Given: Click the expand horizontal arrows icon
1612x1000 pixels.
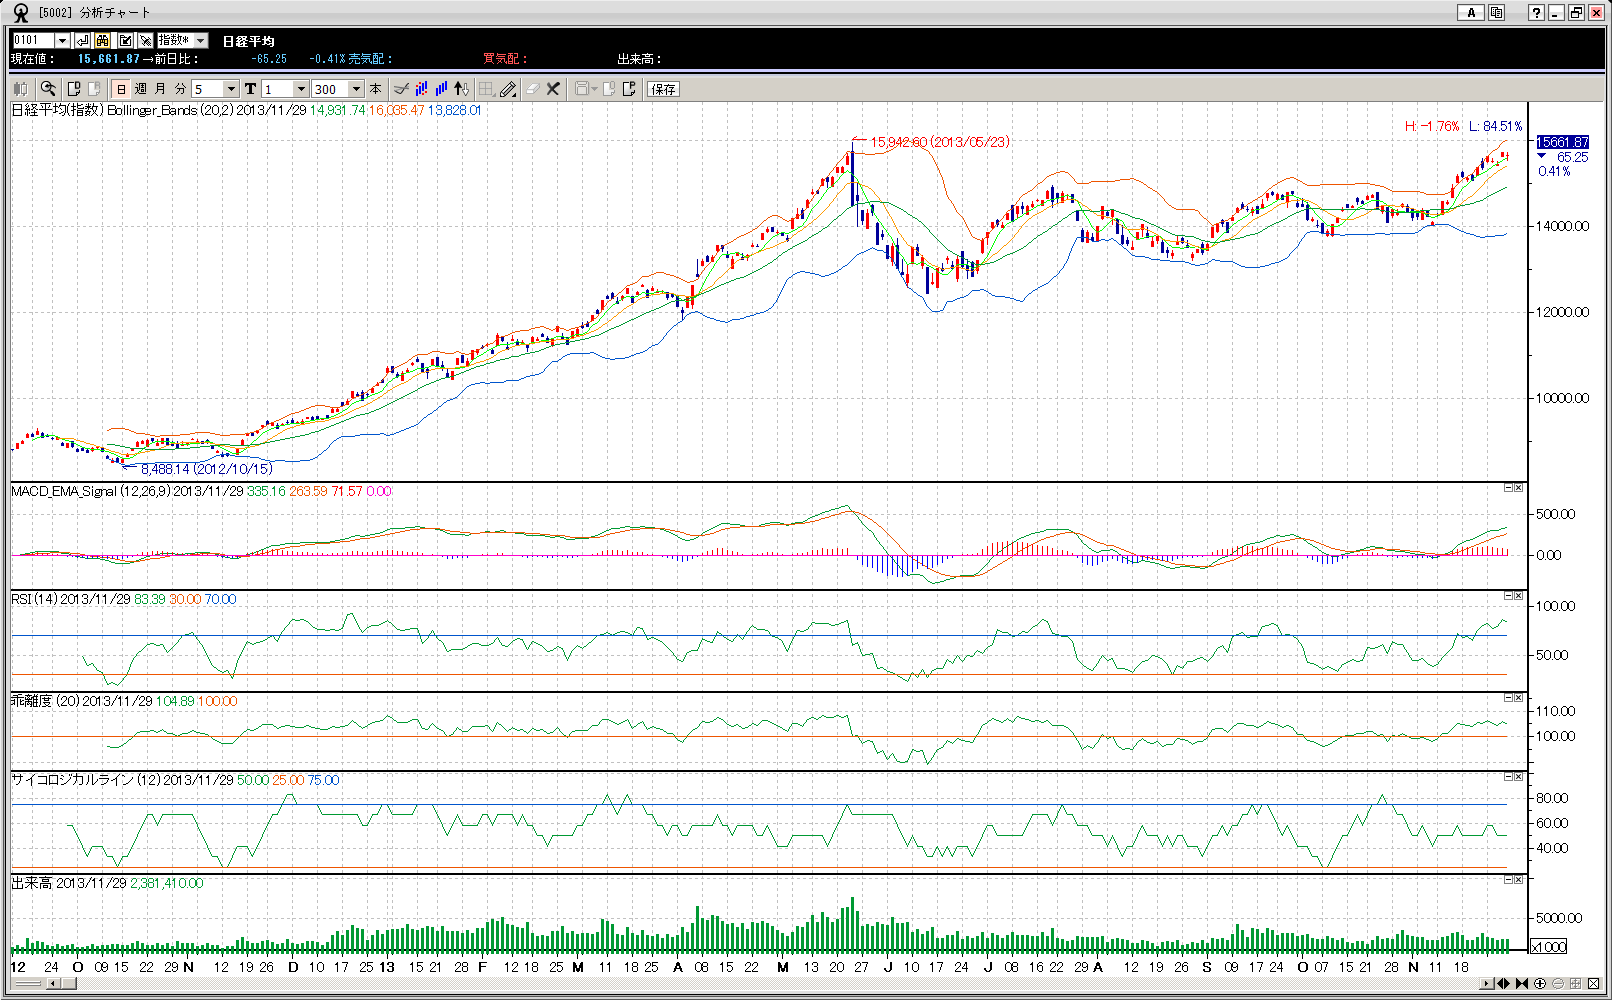Looking at the screenshot, I should 1503,984.
